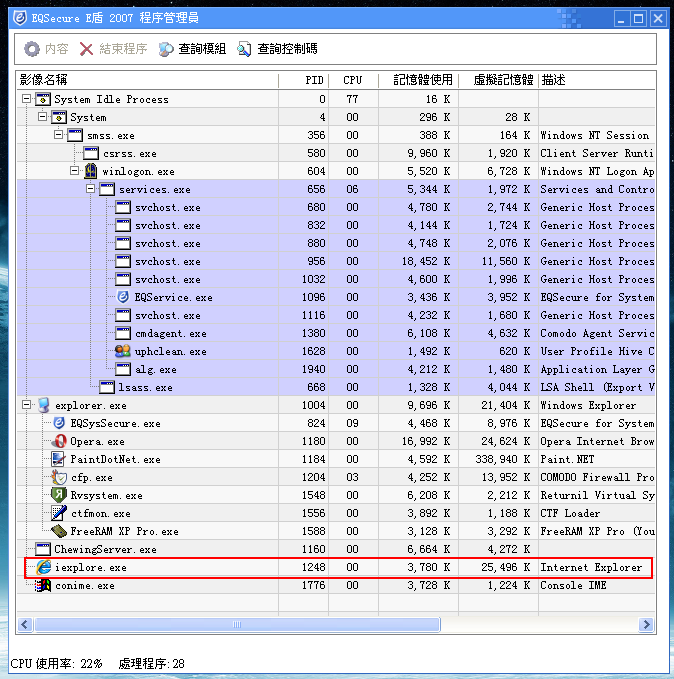Sort by 虛擬記憶體 column header

click(x=499, y=80)
